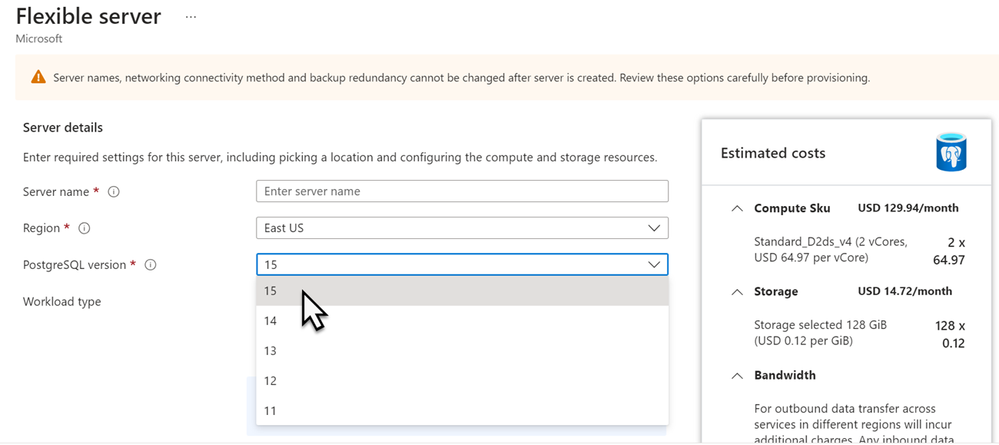Choose version 12 in the dropdown list

coord(461,381)
